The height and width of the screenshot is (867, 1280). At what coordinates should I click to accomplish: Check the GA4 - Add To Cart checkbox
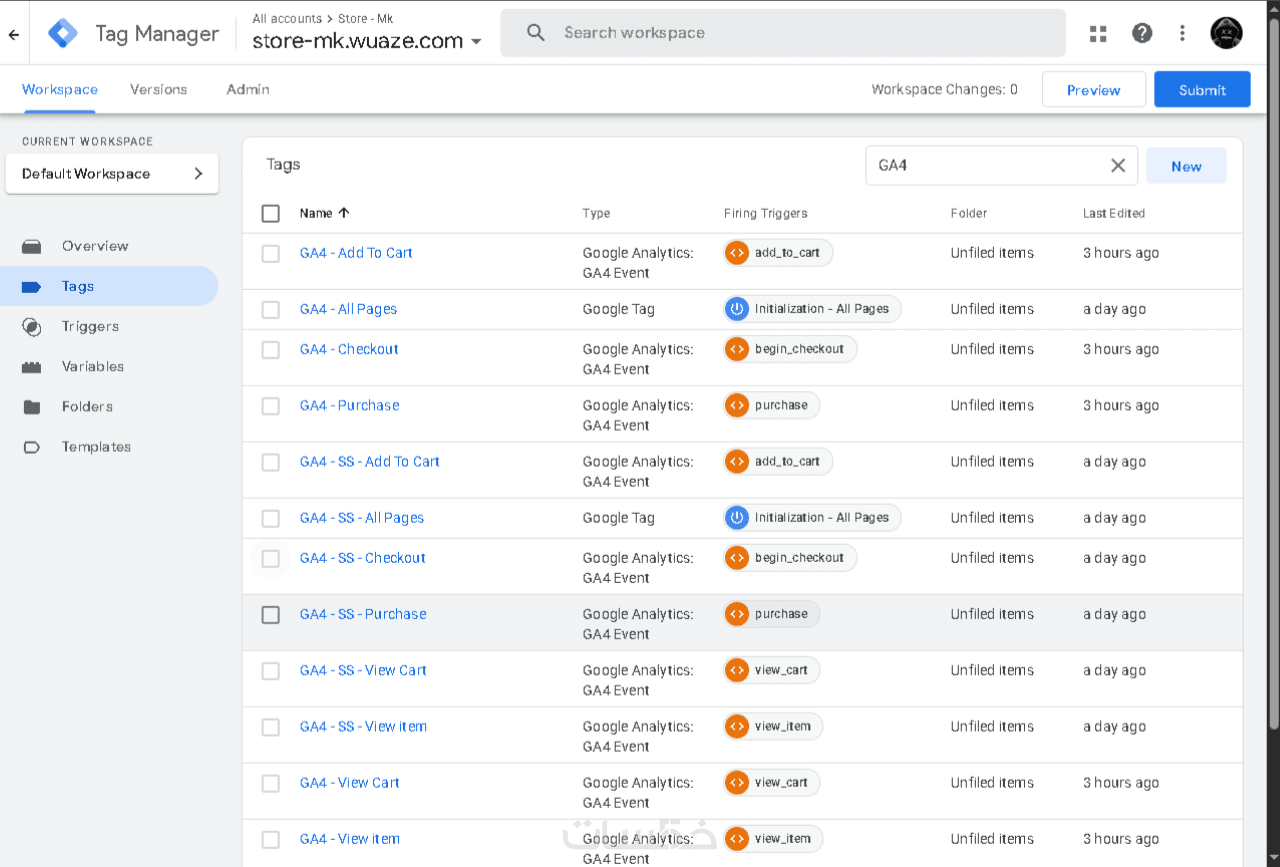pyautogui.click(x=271, y=254)
